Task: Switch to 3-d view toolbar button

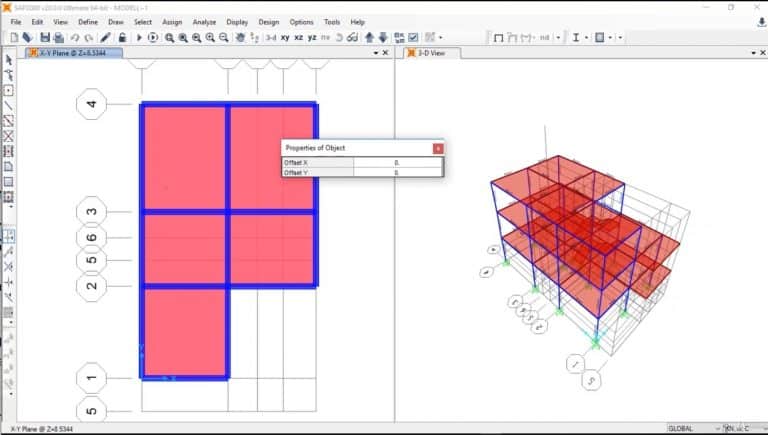Action: tap(270, 37)
